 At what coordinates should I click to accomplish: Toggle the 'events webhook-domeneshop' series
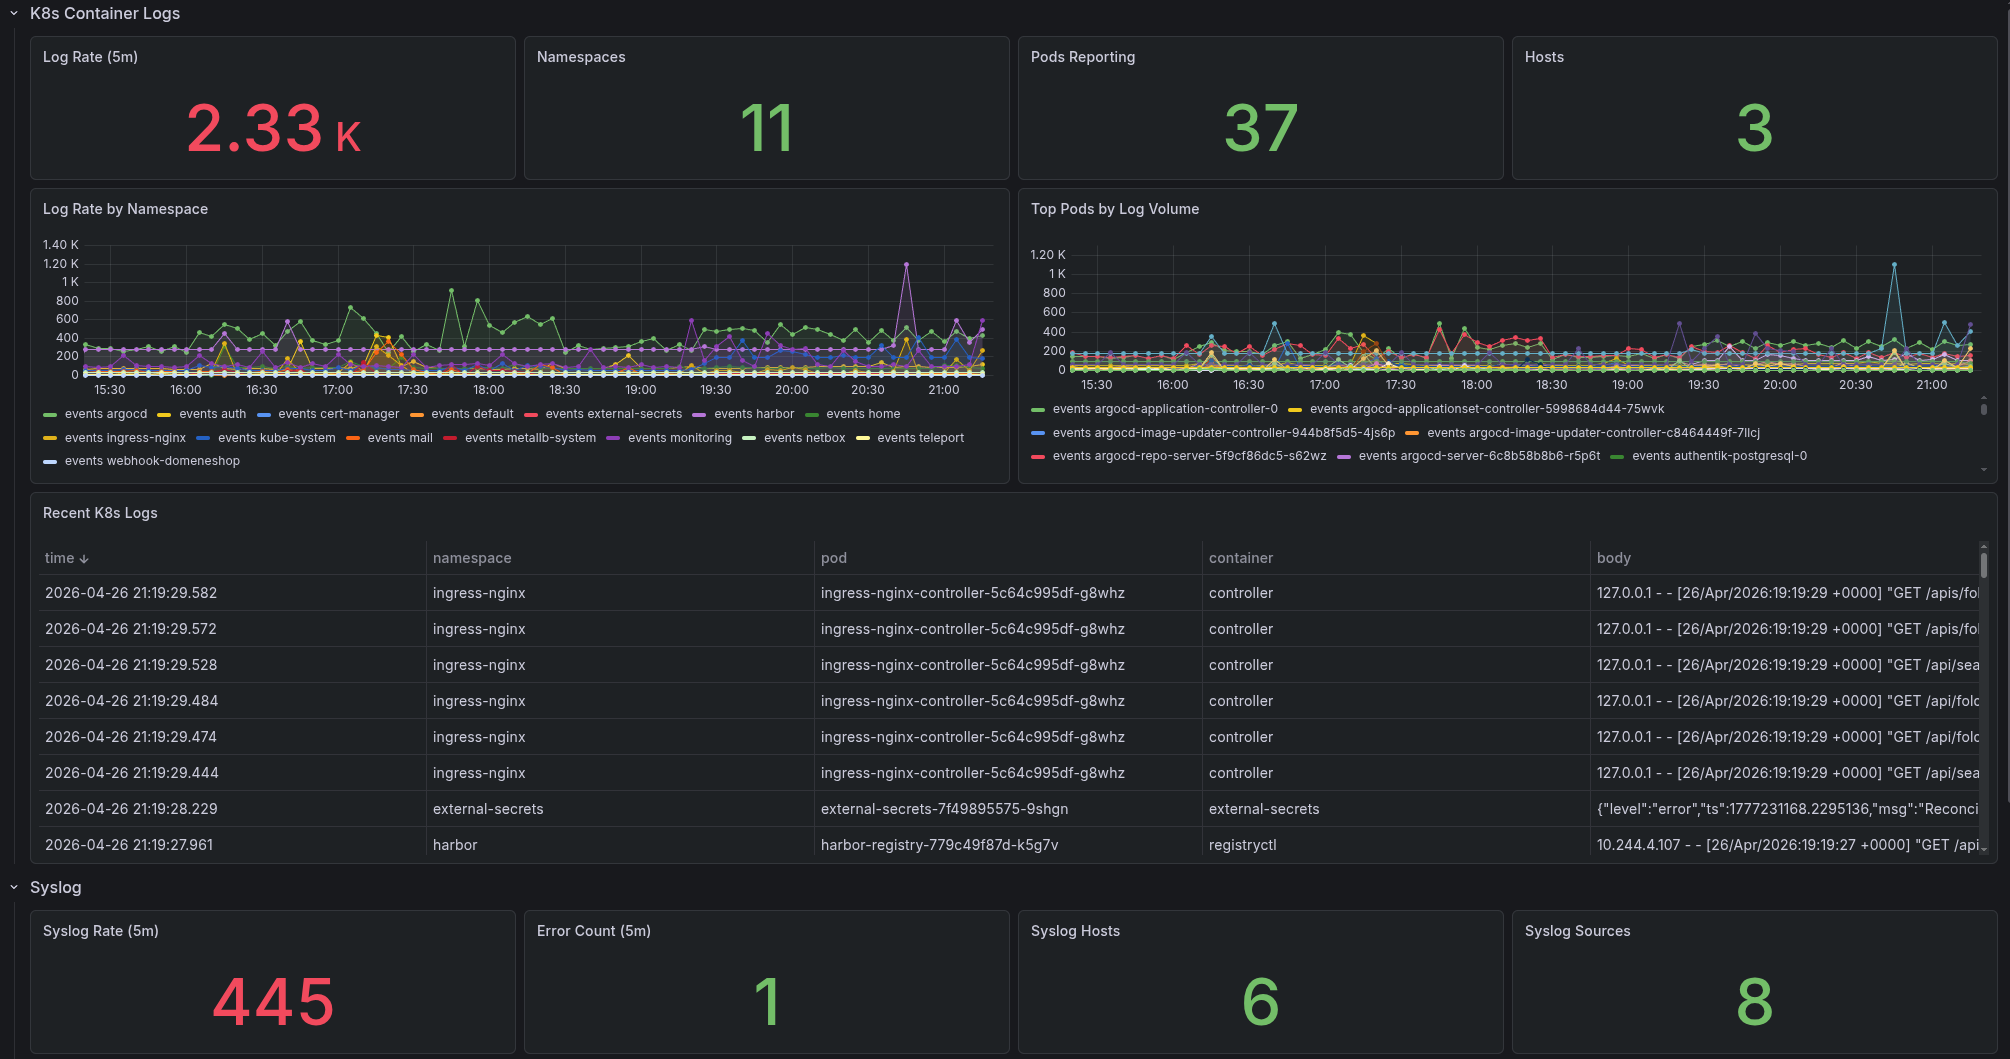152,461
